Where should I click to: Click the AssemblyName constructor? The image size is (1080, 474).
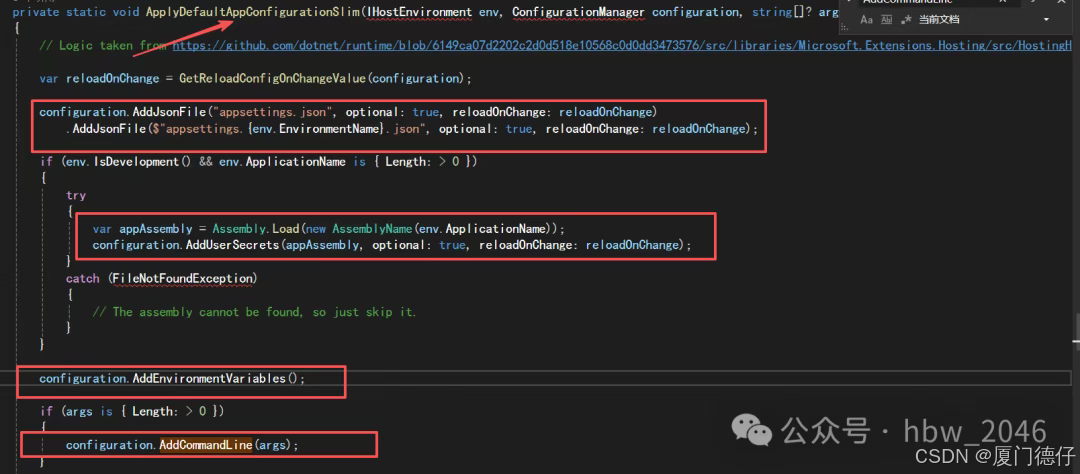point(373,228)
